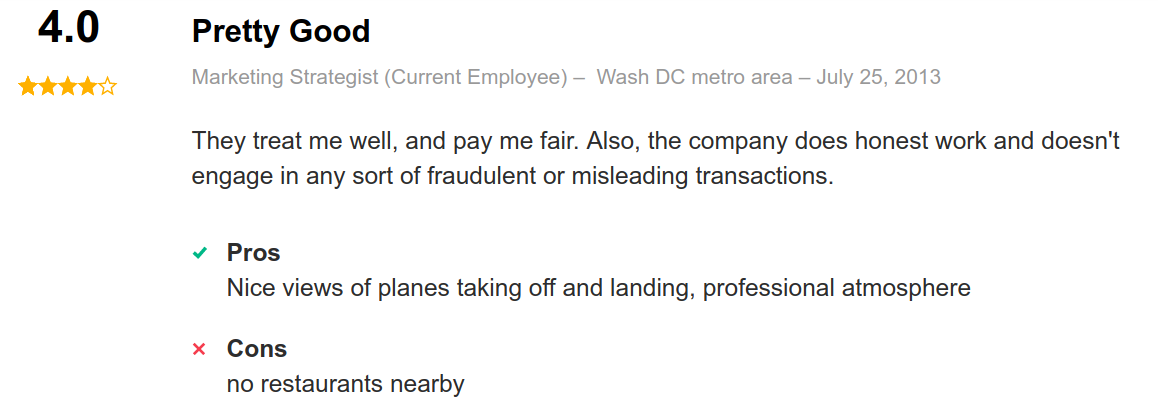Screen dimensions: 1158x416
Task: Click the Cons heading
Action: (257, 348)
